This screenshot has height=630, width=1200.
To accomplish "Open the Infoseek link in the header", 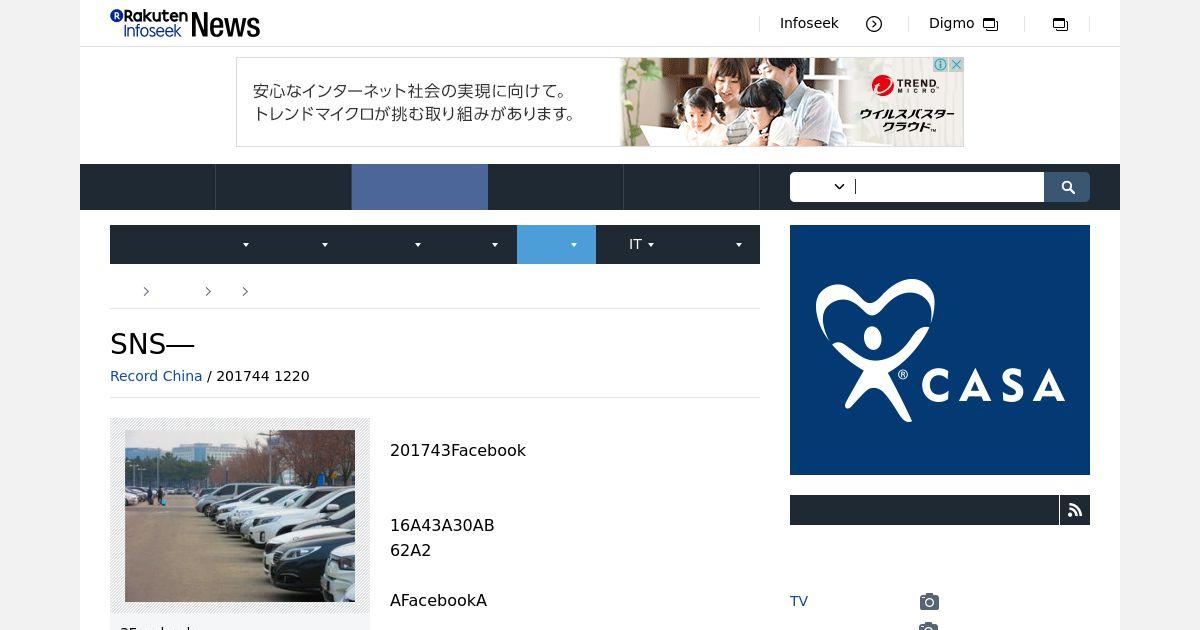I will [809, 23].
